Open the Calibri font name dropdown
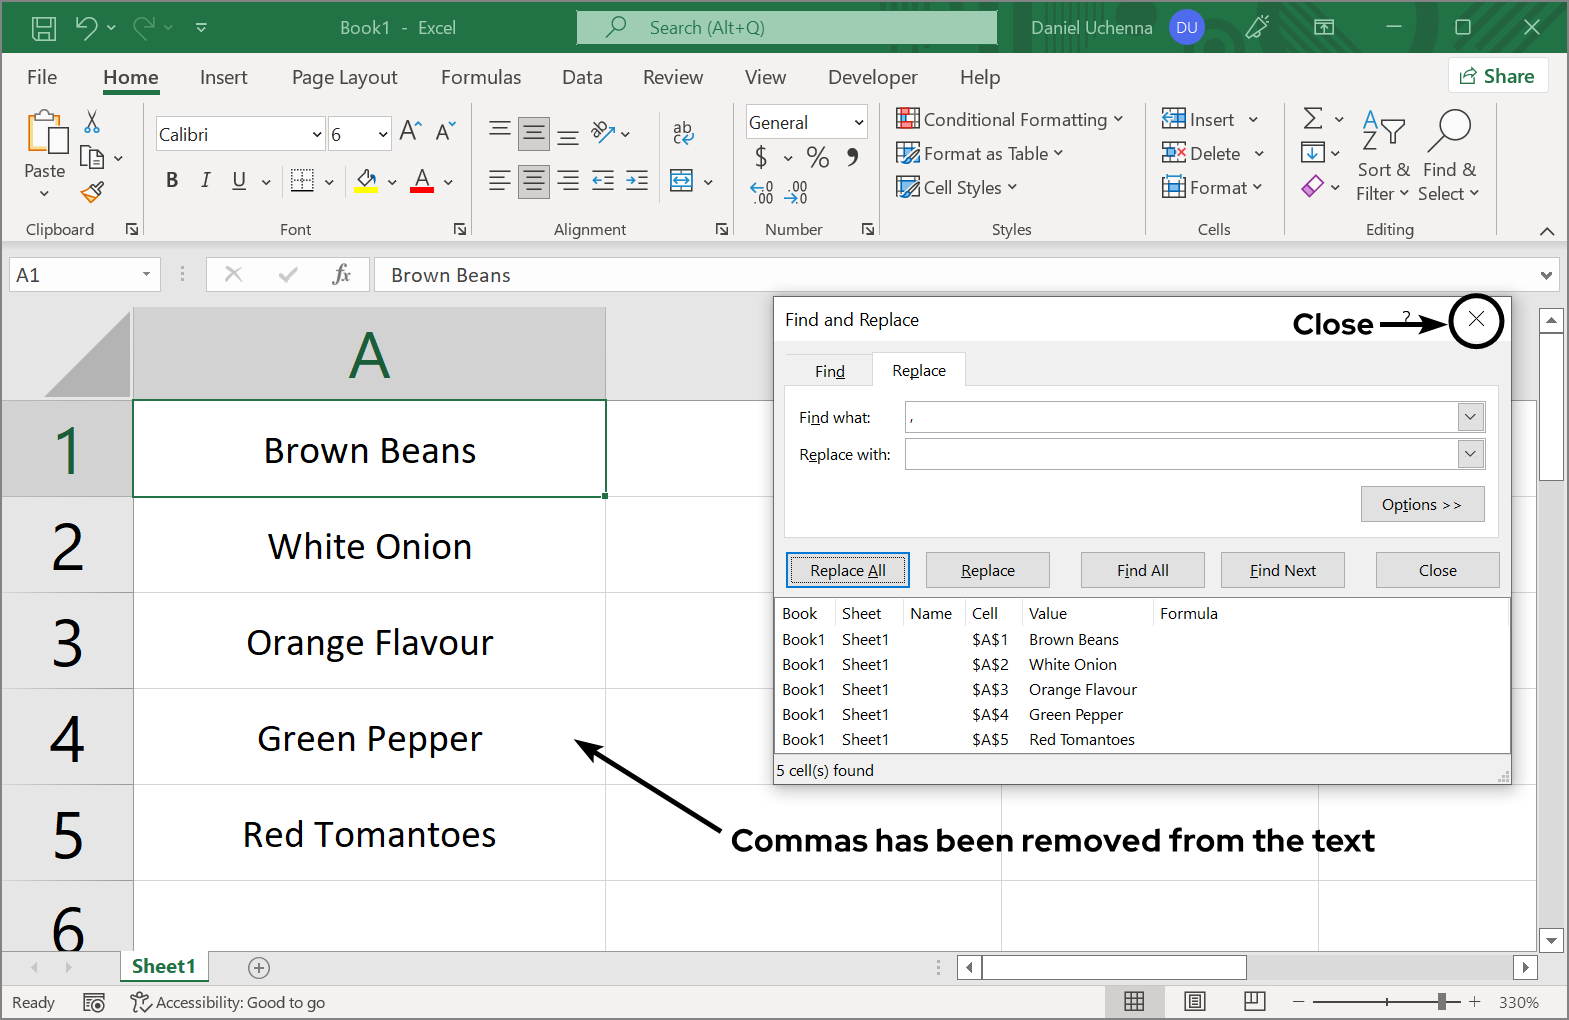 [317, 134]
